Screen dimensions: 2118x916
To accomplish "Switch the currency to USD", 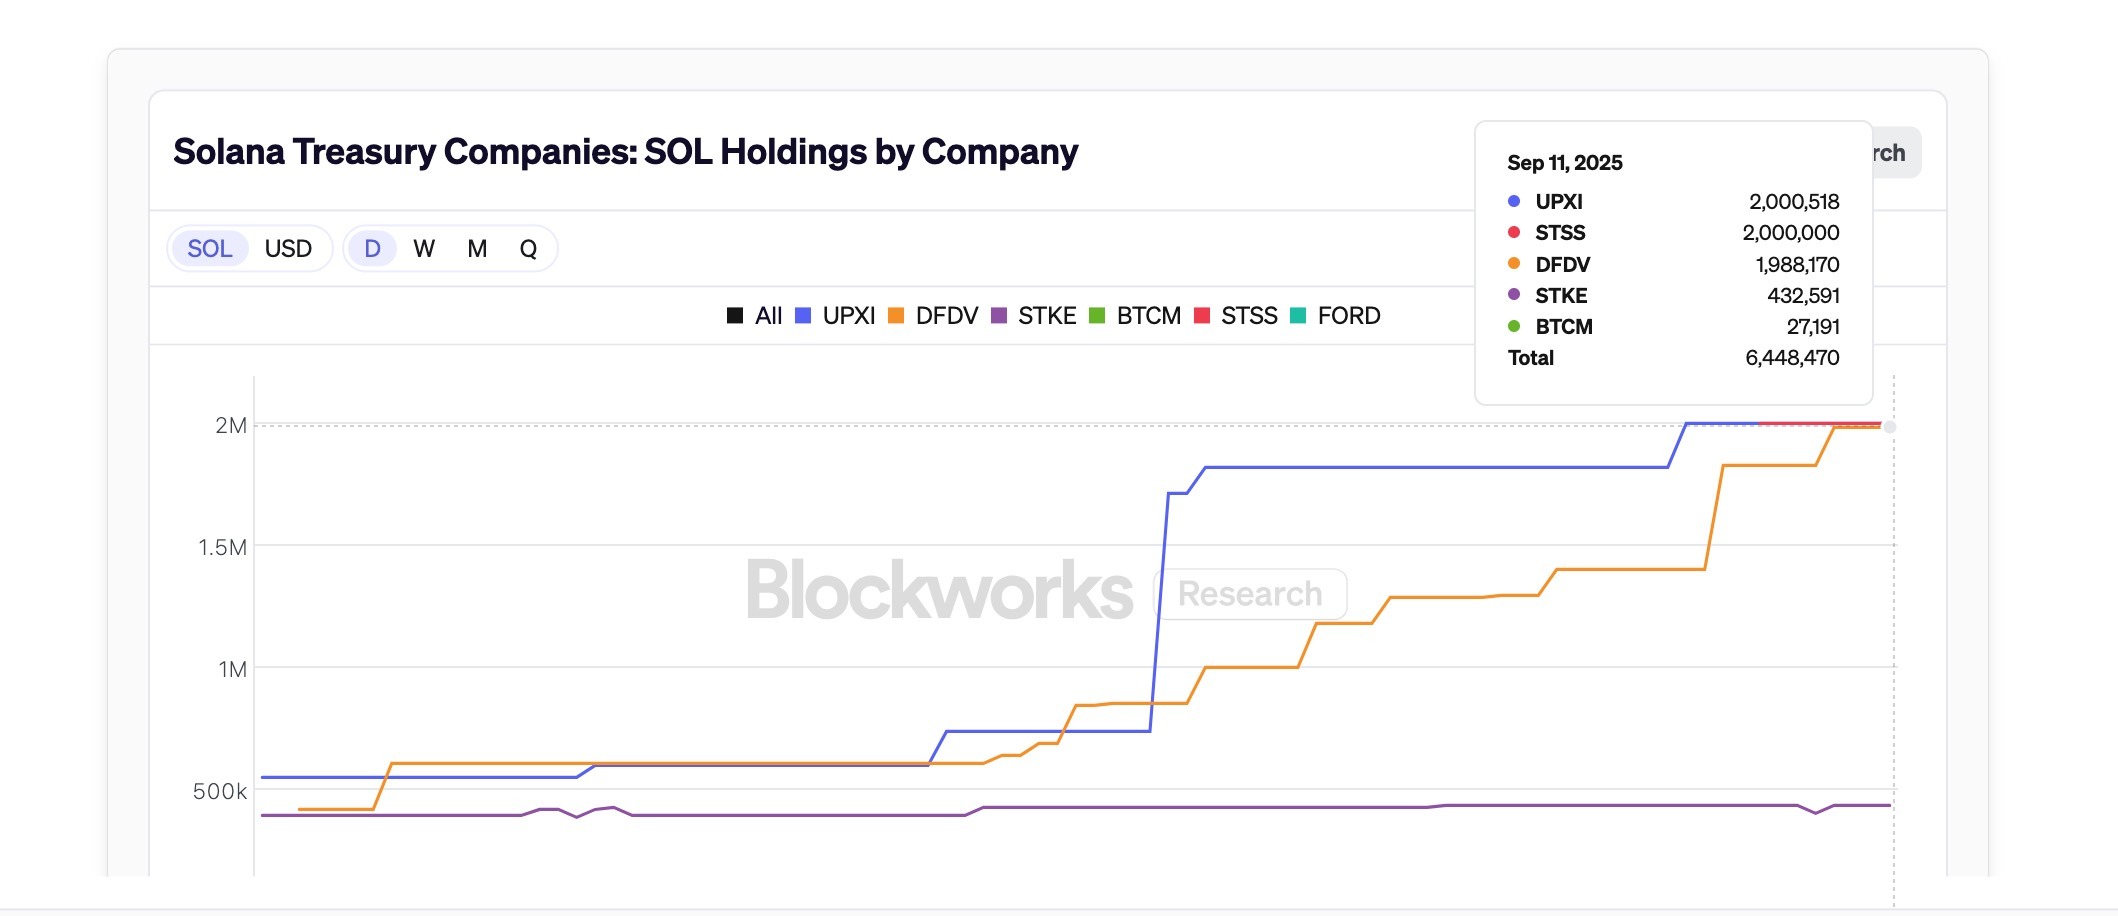I will pos(288,248).
